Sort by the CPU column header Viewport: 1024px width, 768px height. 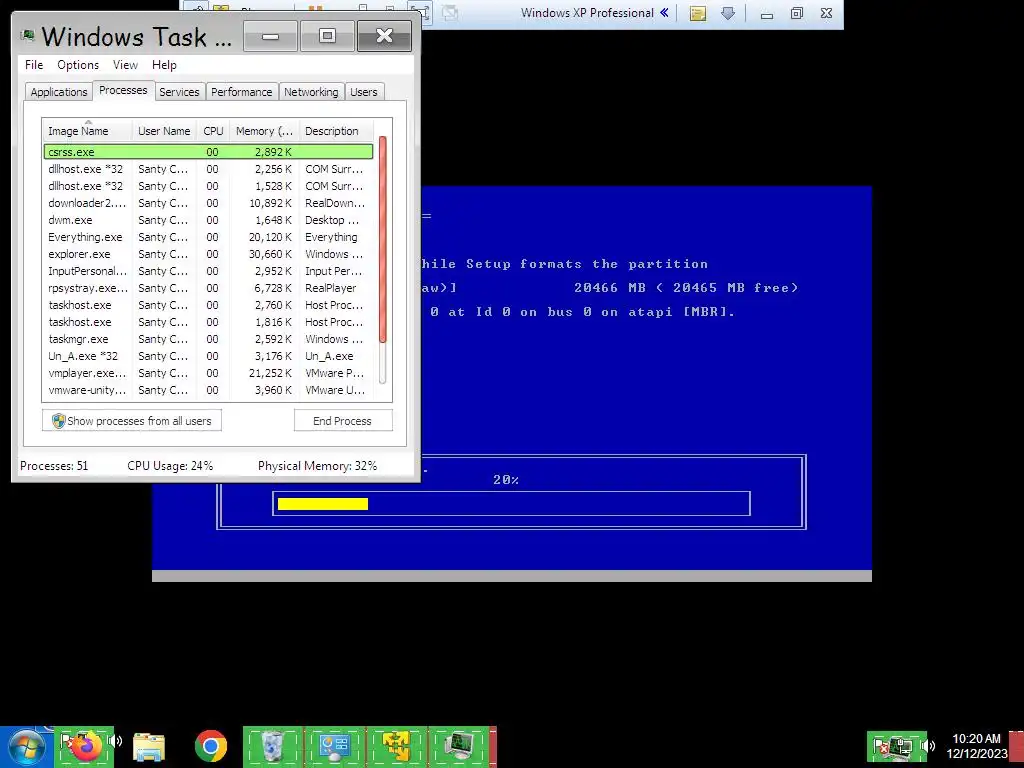pyautogui.click(x=213, y=131)
